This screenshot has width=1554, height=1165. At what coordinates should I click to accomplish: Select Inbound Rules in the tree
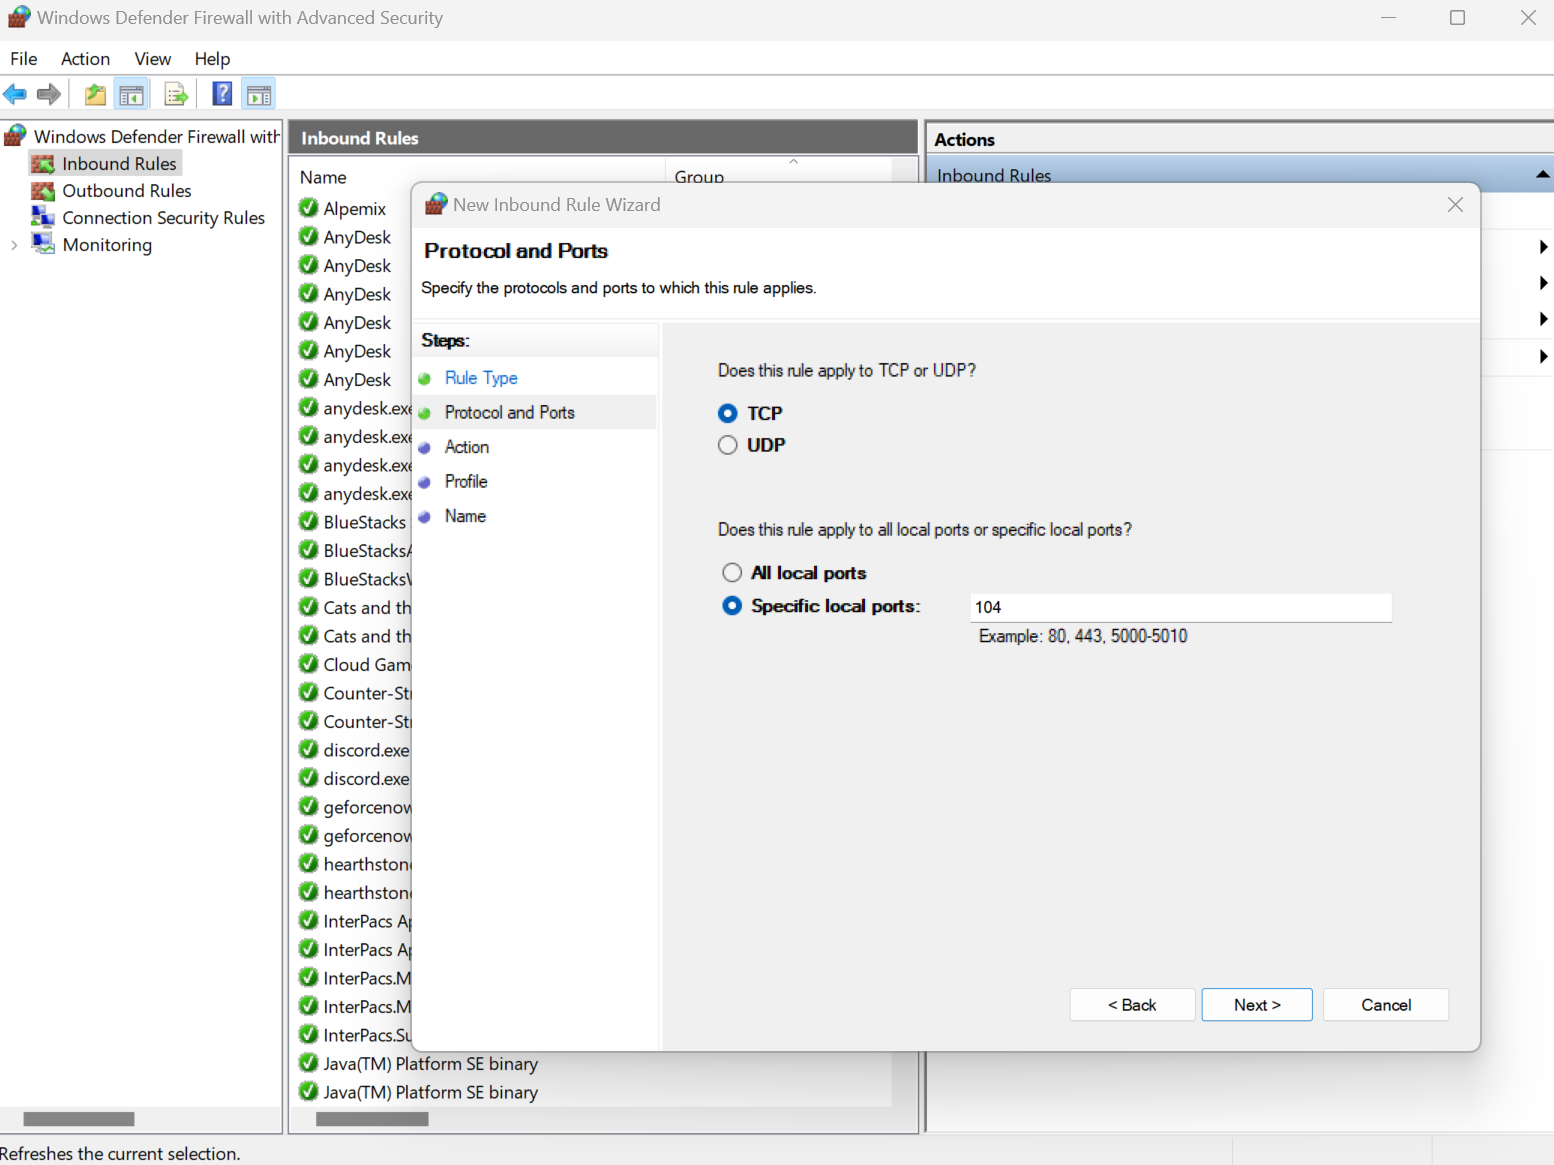[119, 164]
